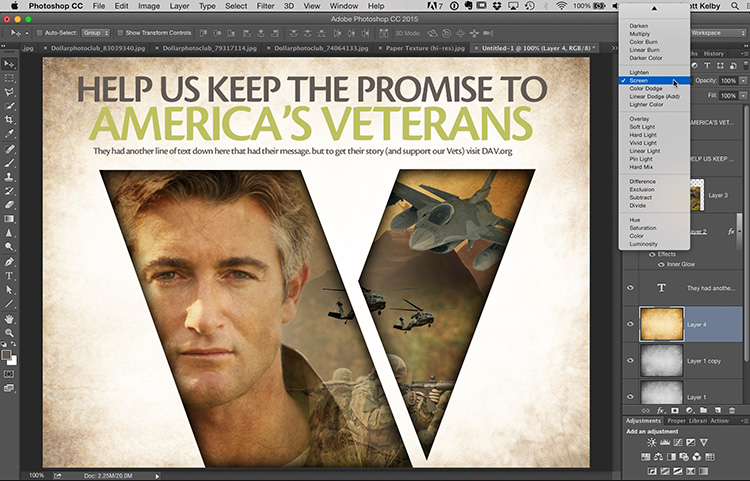Open the Opacity dropdown arrow

tap(743, 81)
